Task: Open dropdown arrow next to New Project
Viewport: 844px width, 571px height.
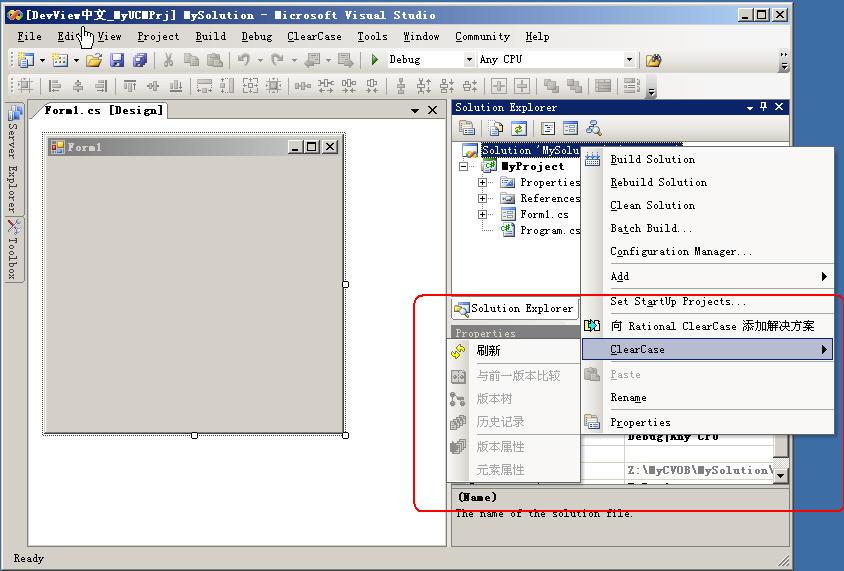Action: (42, 60)
